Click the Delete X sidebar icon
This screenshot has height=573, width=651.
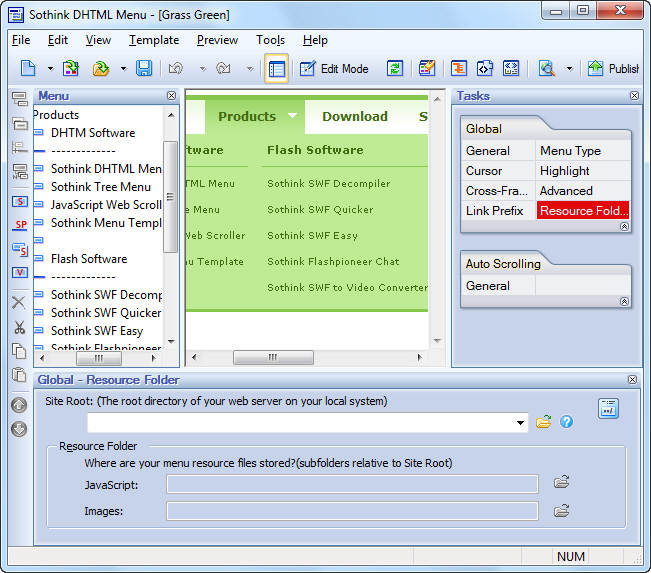[x=18, y=302]
